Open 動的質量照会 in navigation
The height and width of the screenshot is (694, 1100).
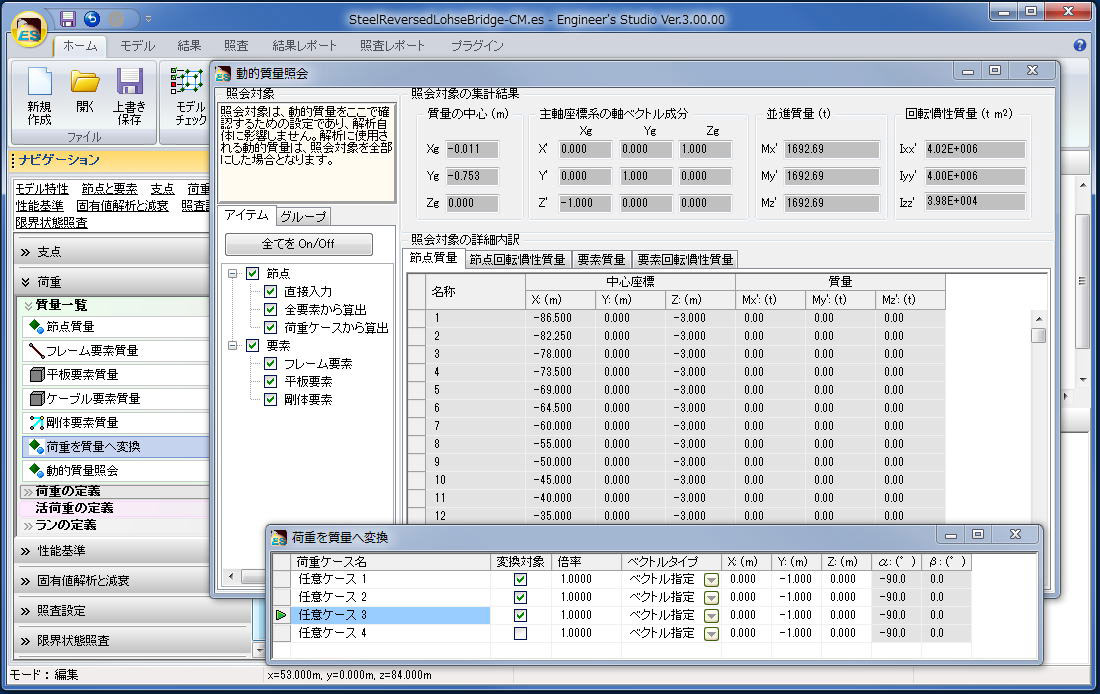[x=116, y=470]
